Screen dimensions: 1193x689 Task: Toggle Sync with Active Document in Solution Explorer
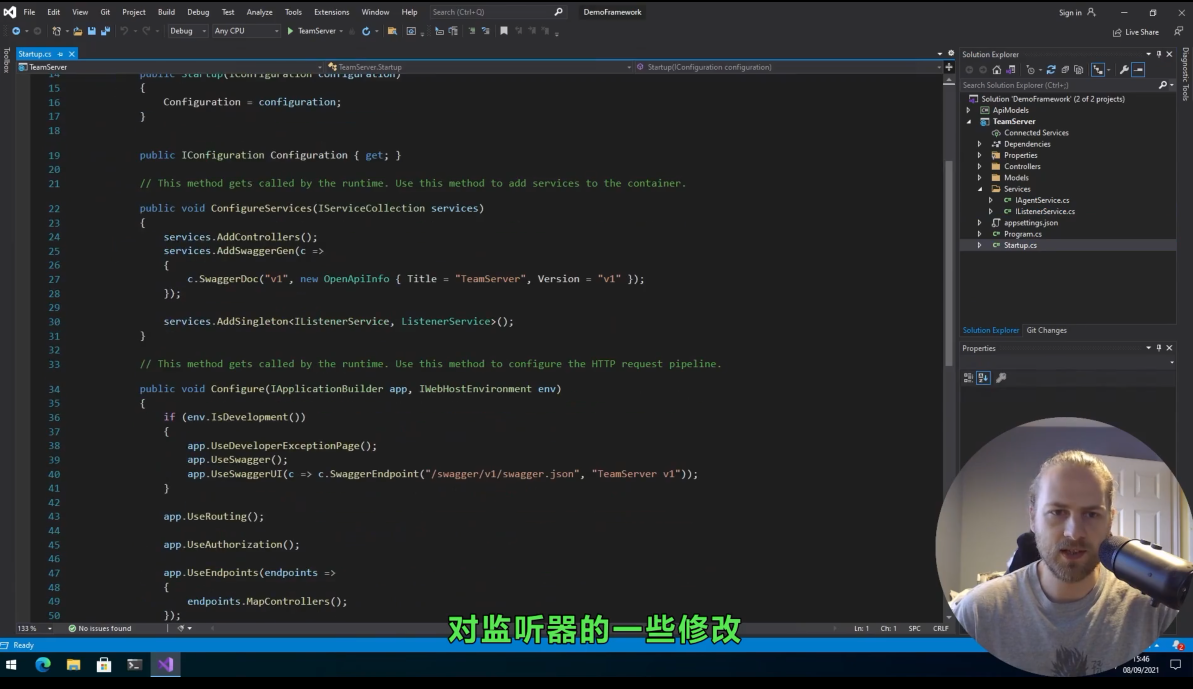[1099, 69]
